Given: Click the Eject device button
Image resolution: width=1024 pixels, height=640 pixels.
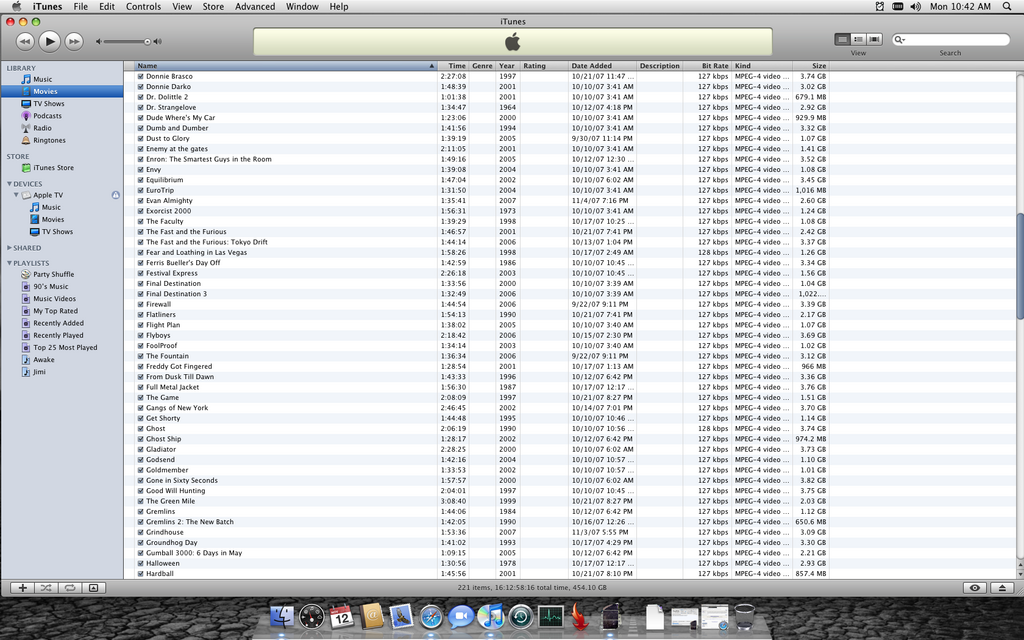Looking at the screenshot, I should click(1002, 588).
